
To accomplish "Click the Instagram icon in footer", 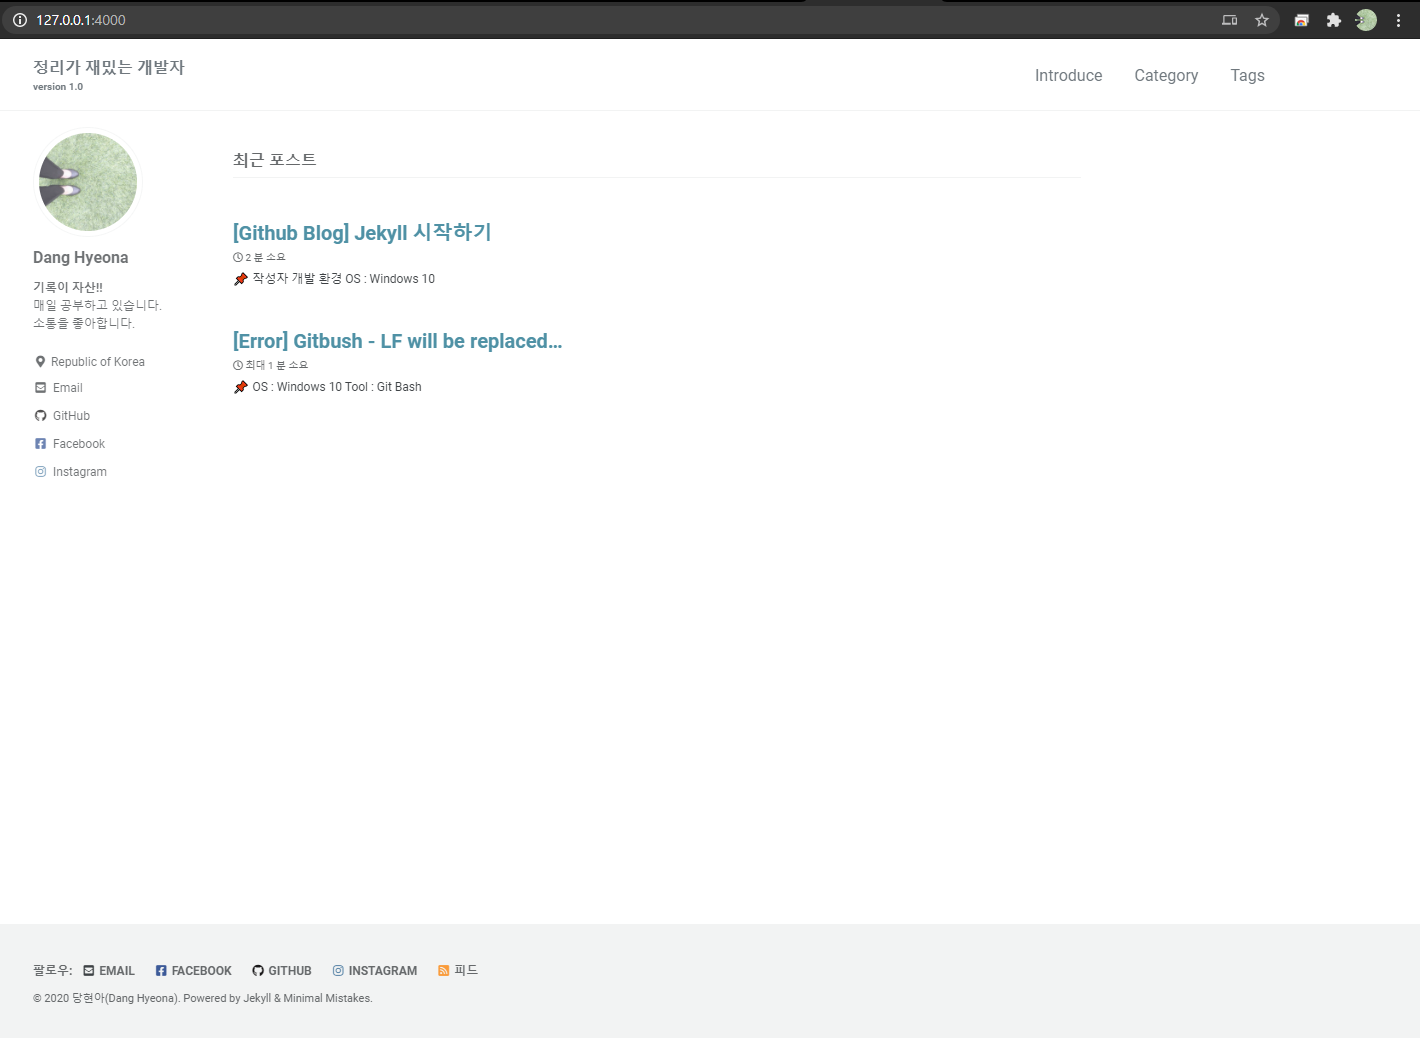I will tap(338, 970).
